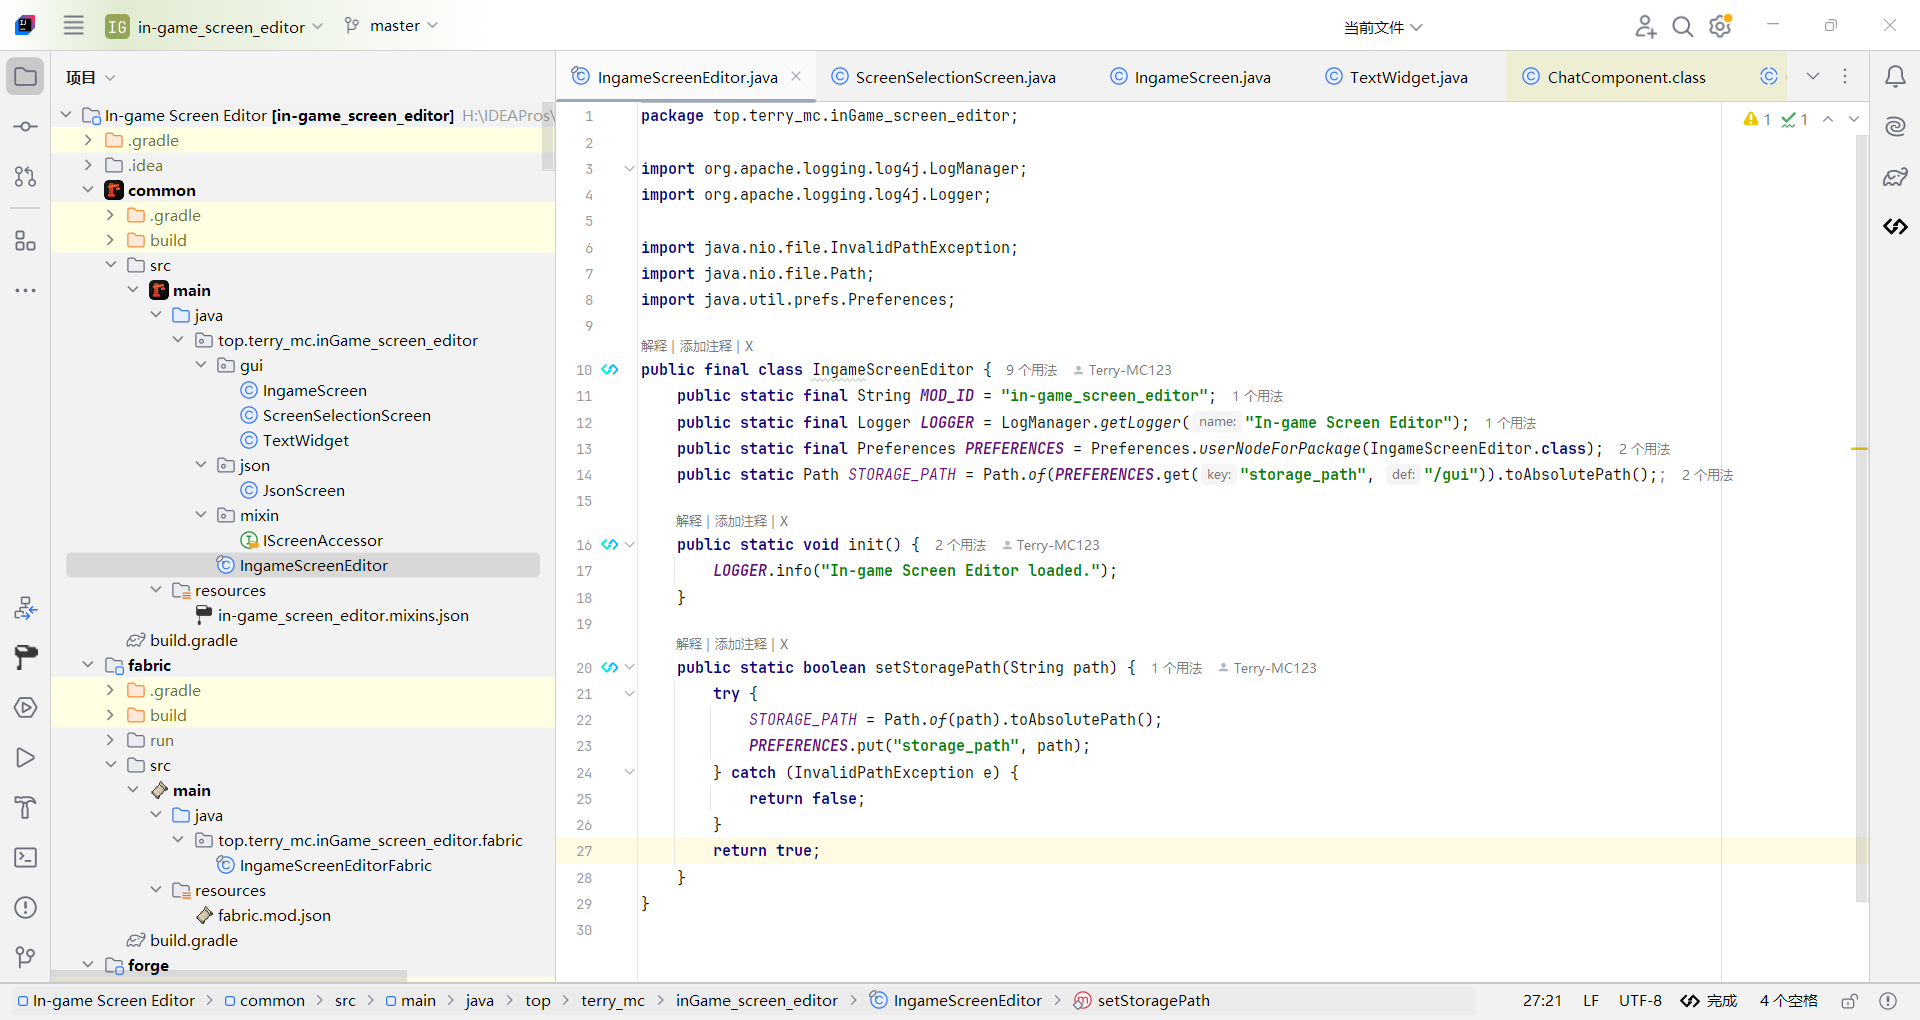Toggle read-only lock icon in status bar

(x=1850, y=1001)
